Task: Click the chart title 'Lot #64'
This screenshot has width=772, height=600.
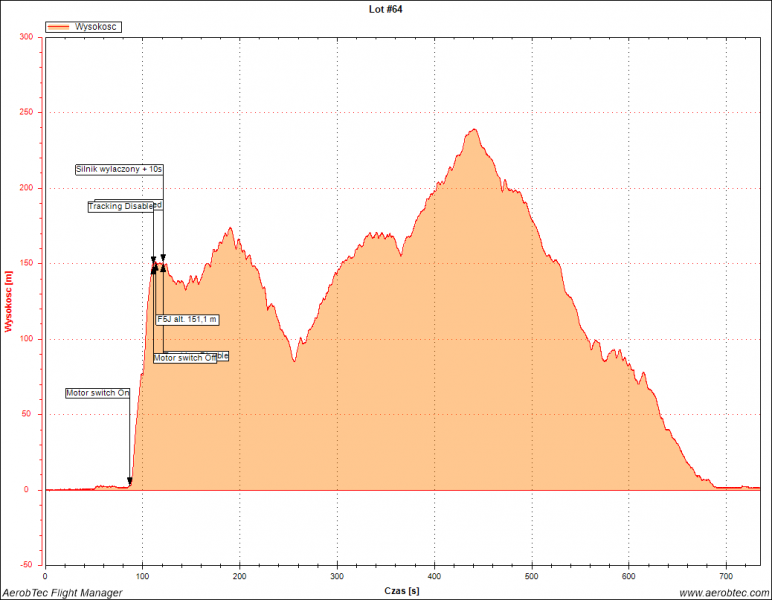Action: (x=386, y=9)
